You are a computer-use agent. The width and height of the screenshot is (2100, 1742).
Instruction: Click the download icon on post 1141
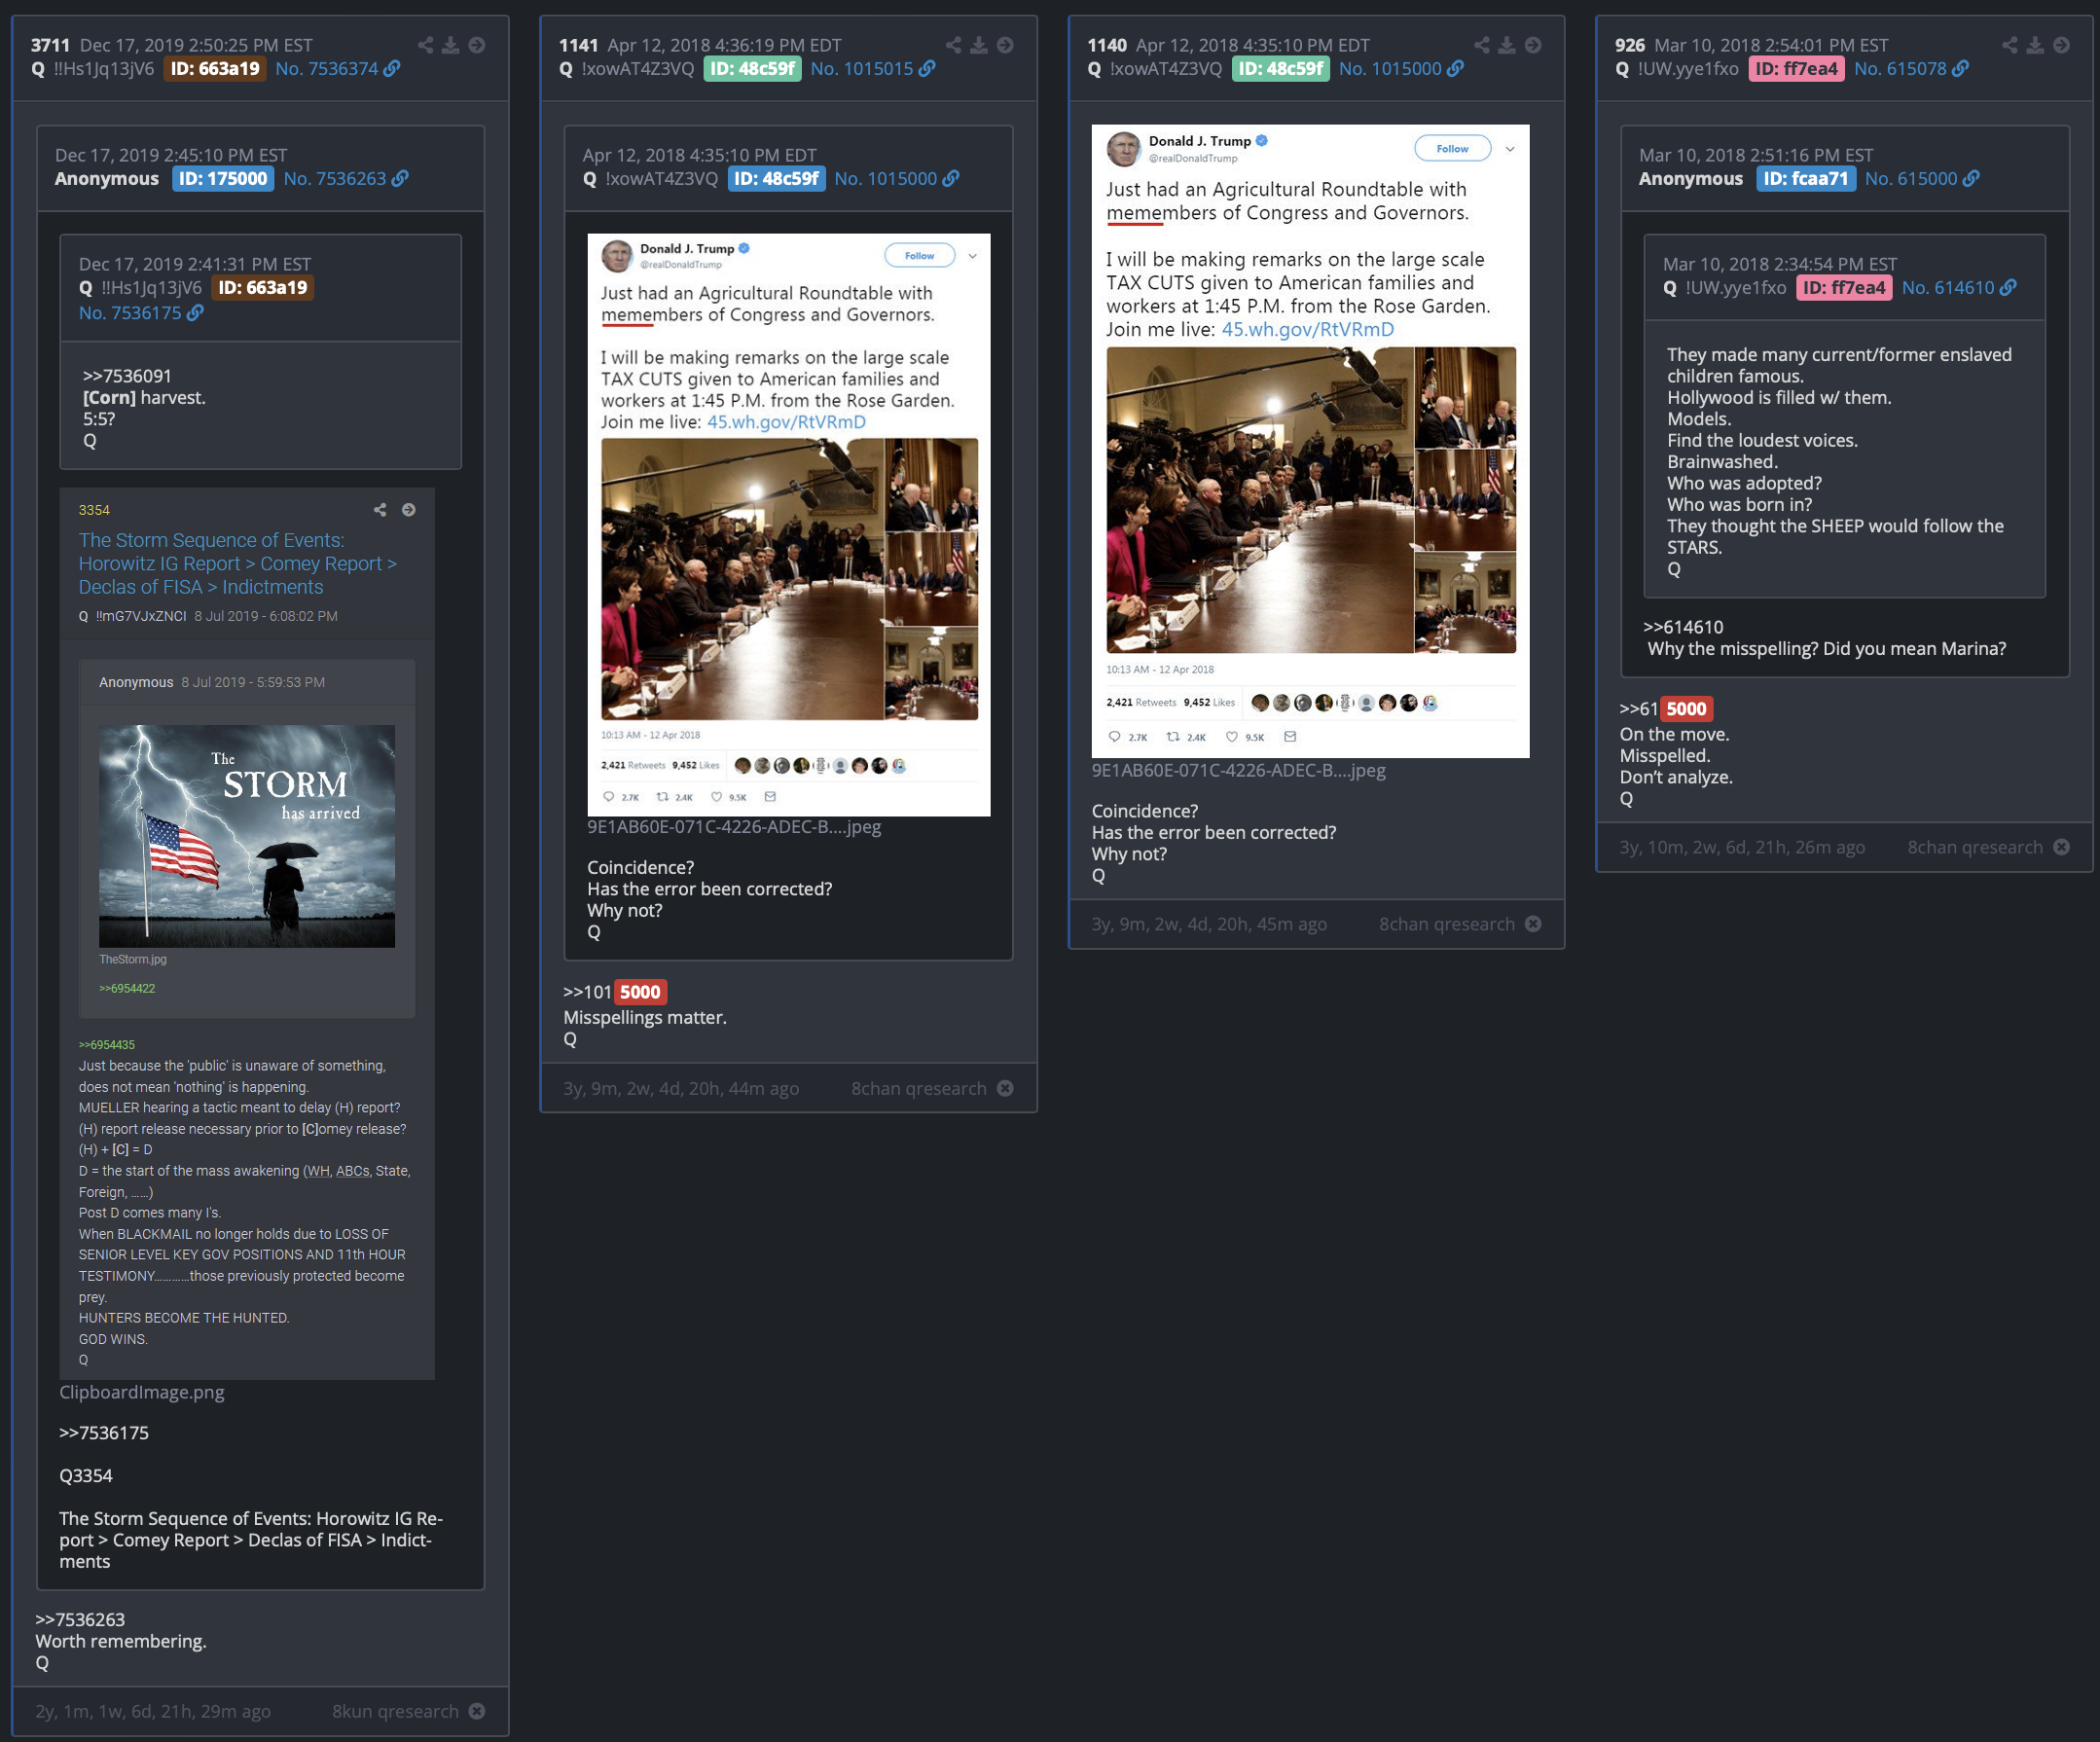tap(979, 45)
